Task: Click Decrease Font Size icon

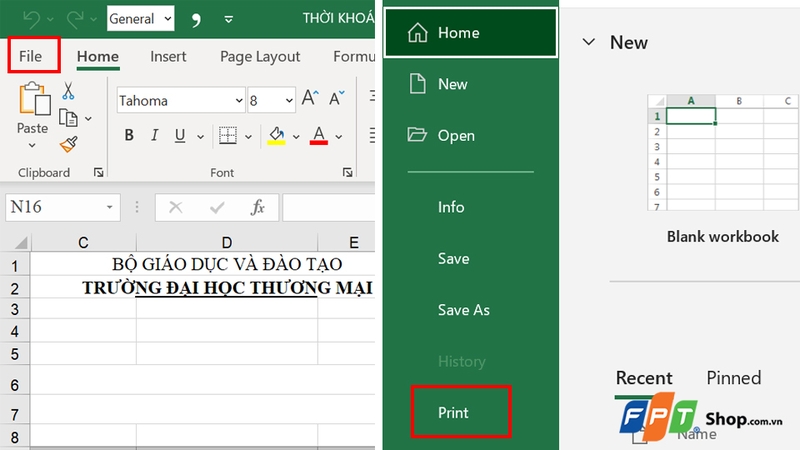Action: click(336, 97)
